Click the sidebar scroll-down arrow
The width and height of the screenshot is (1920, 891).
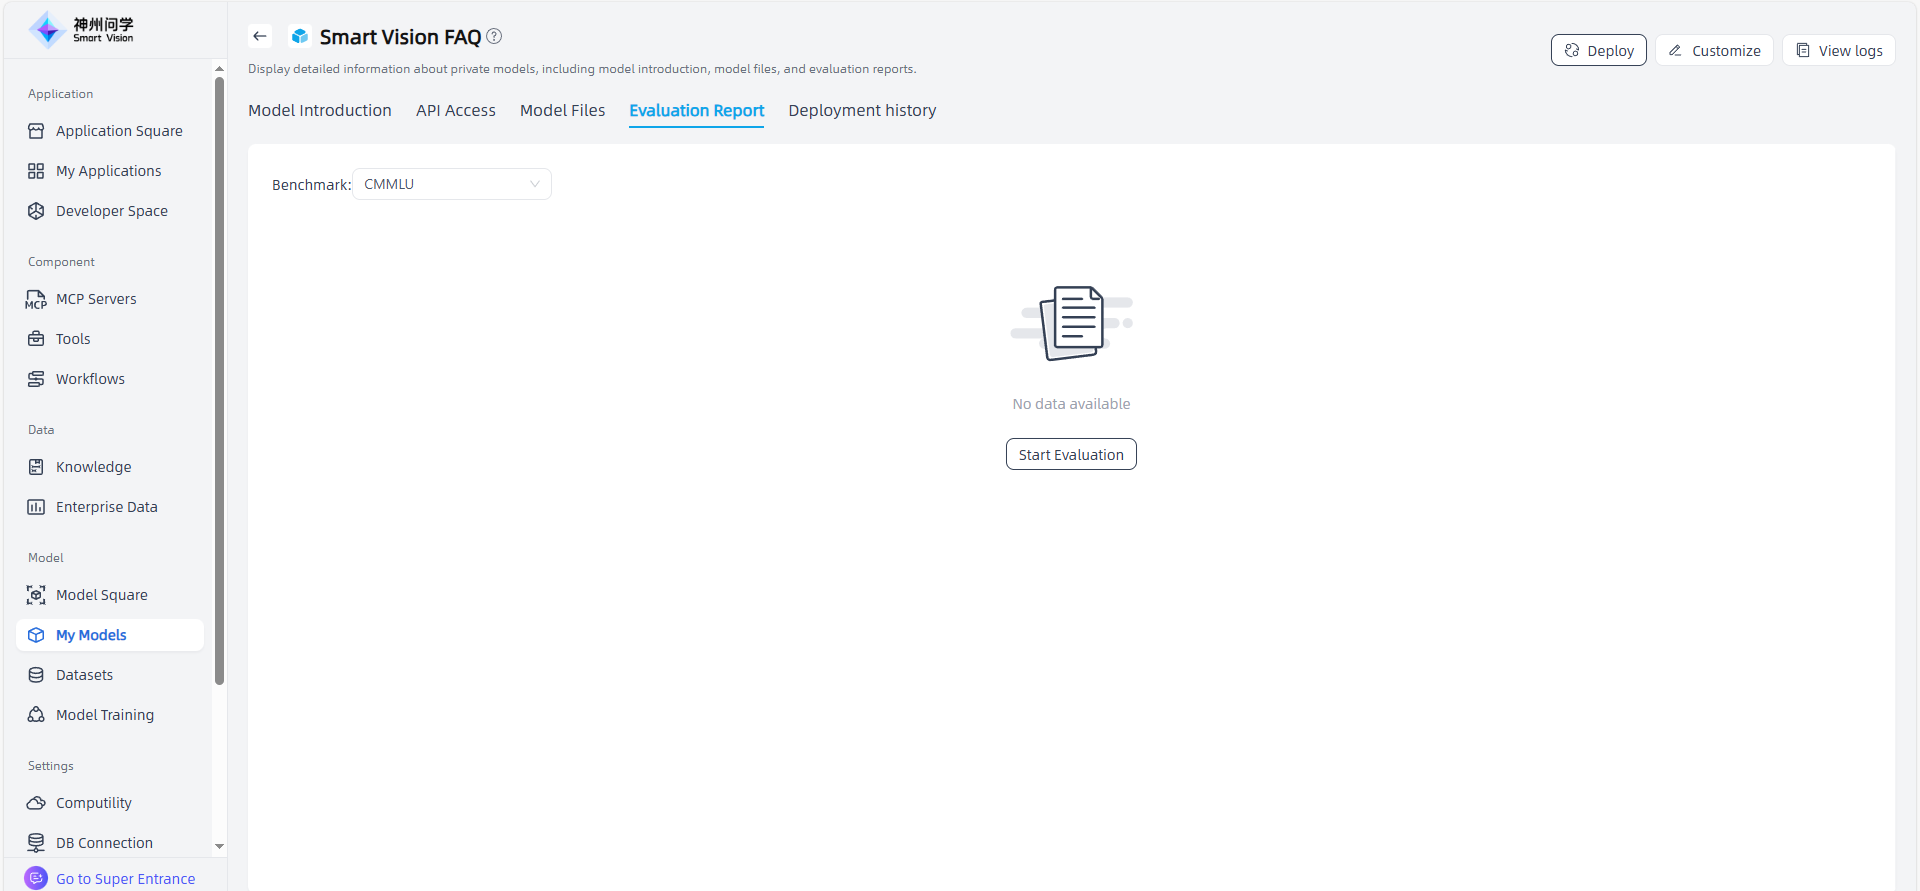coord(220,846)
